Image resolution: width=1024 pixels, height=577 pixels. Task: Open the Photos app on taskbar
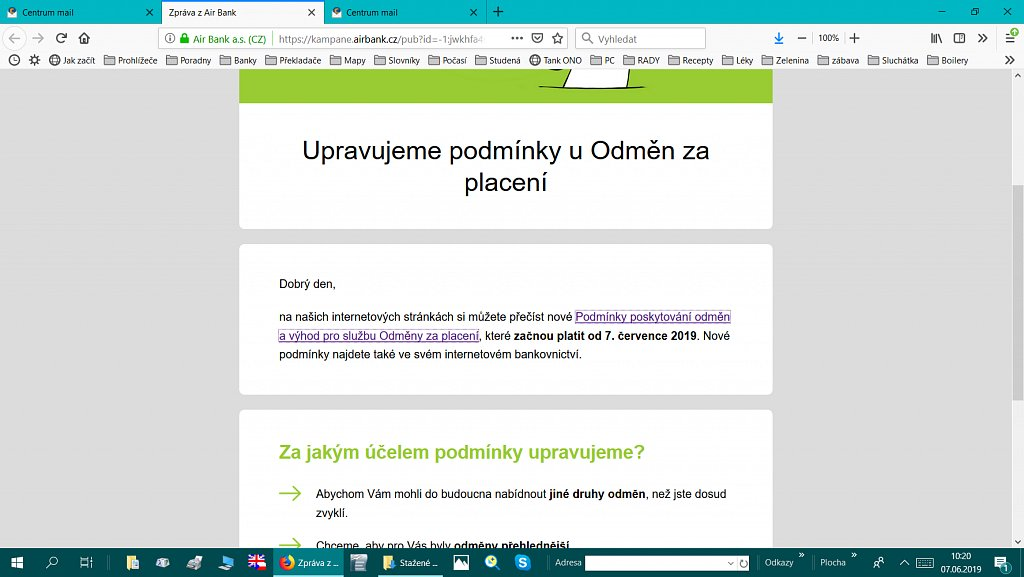461,563
